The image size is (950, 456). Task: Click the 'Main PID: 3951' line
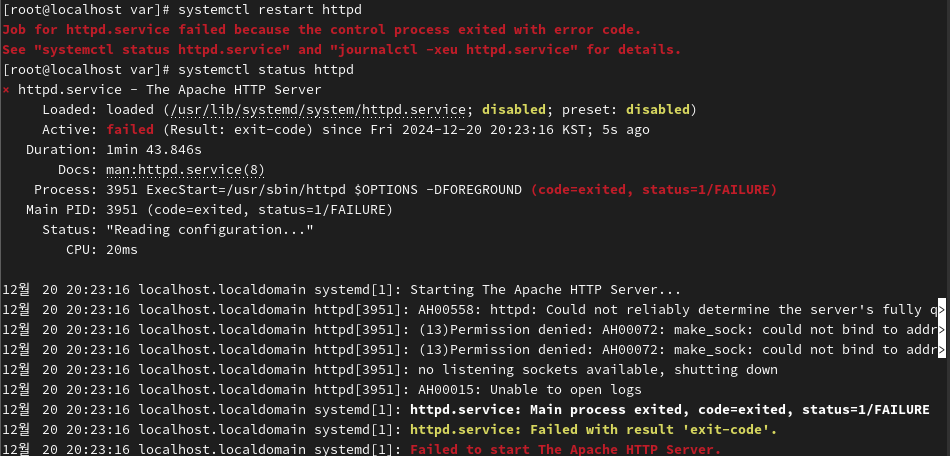coord(209,210)
